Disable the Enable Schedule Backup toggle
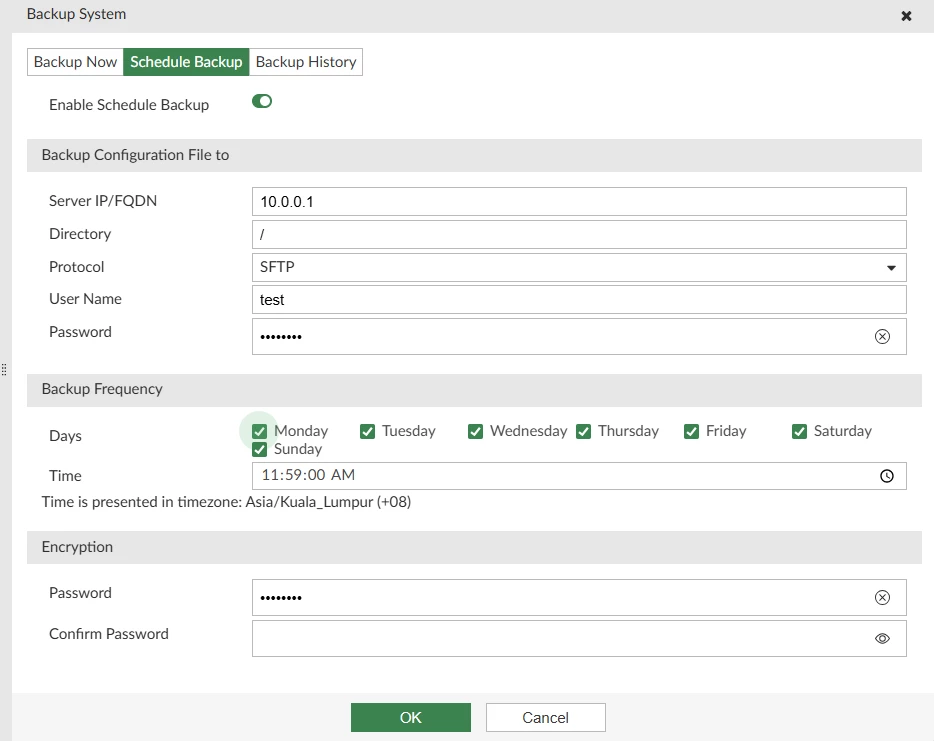The height and width of the screenshot is (741, 934). 261,101
